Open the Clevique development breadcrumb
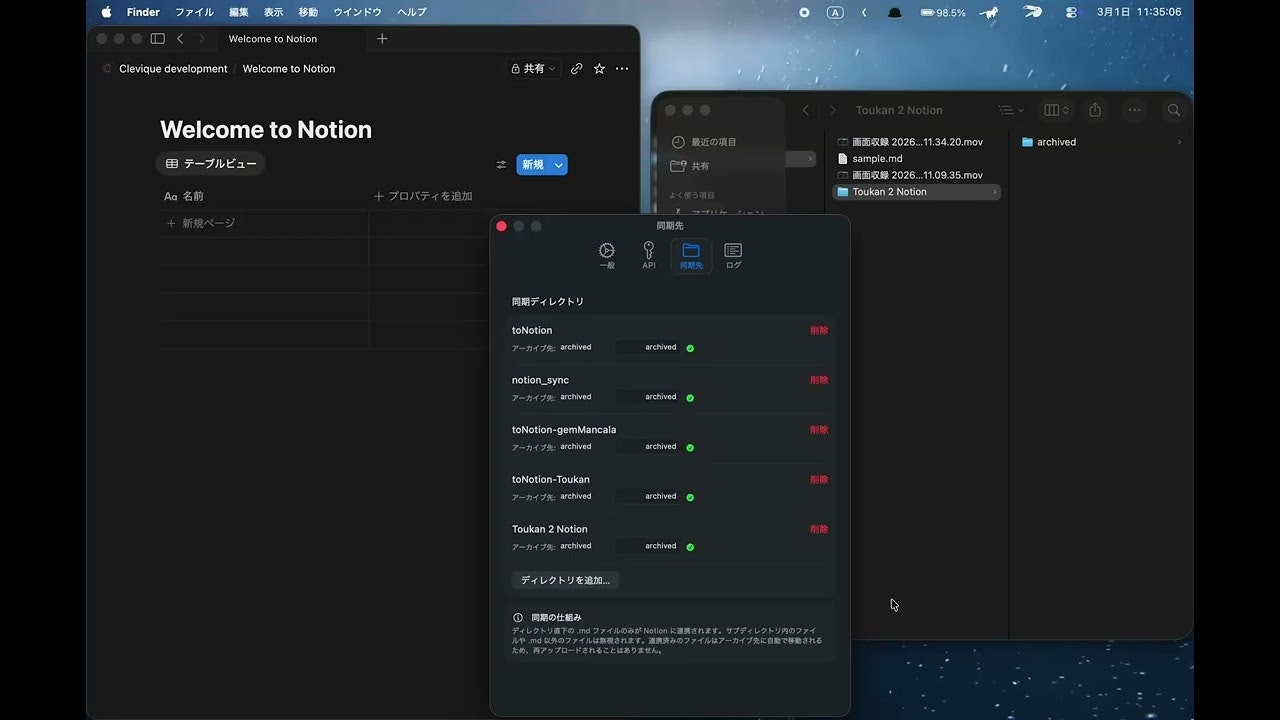 point(173,69)
